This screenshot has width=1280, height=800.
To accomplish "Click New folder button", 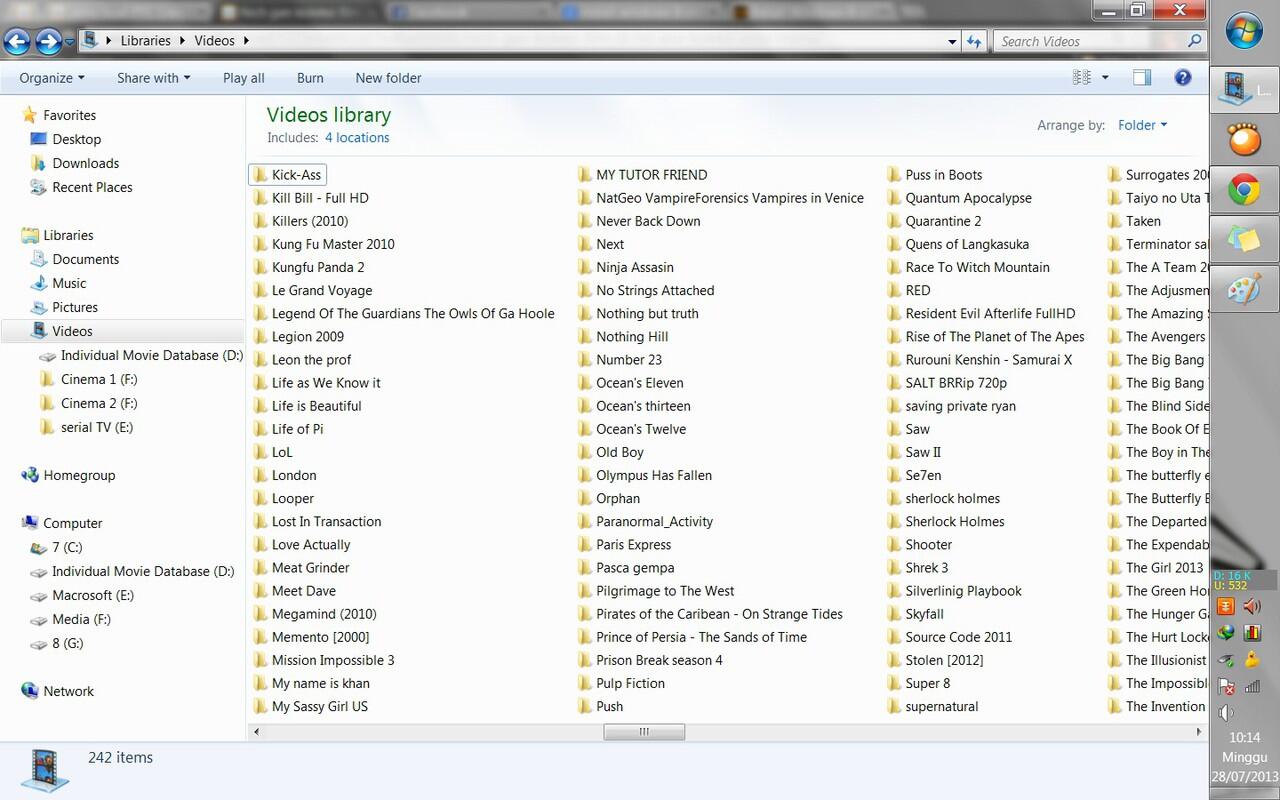I will [x=388, y=78].
